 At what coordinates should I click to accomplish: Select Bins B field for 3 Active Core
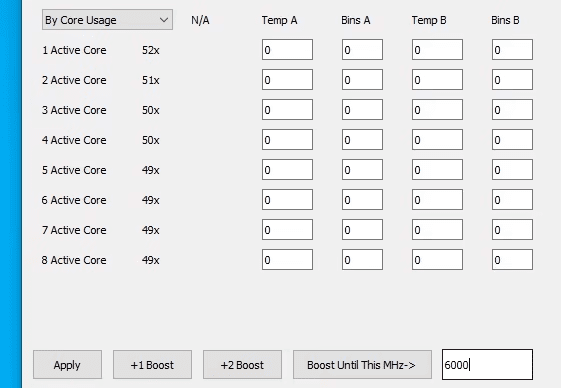[512, 110]
